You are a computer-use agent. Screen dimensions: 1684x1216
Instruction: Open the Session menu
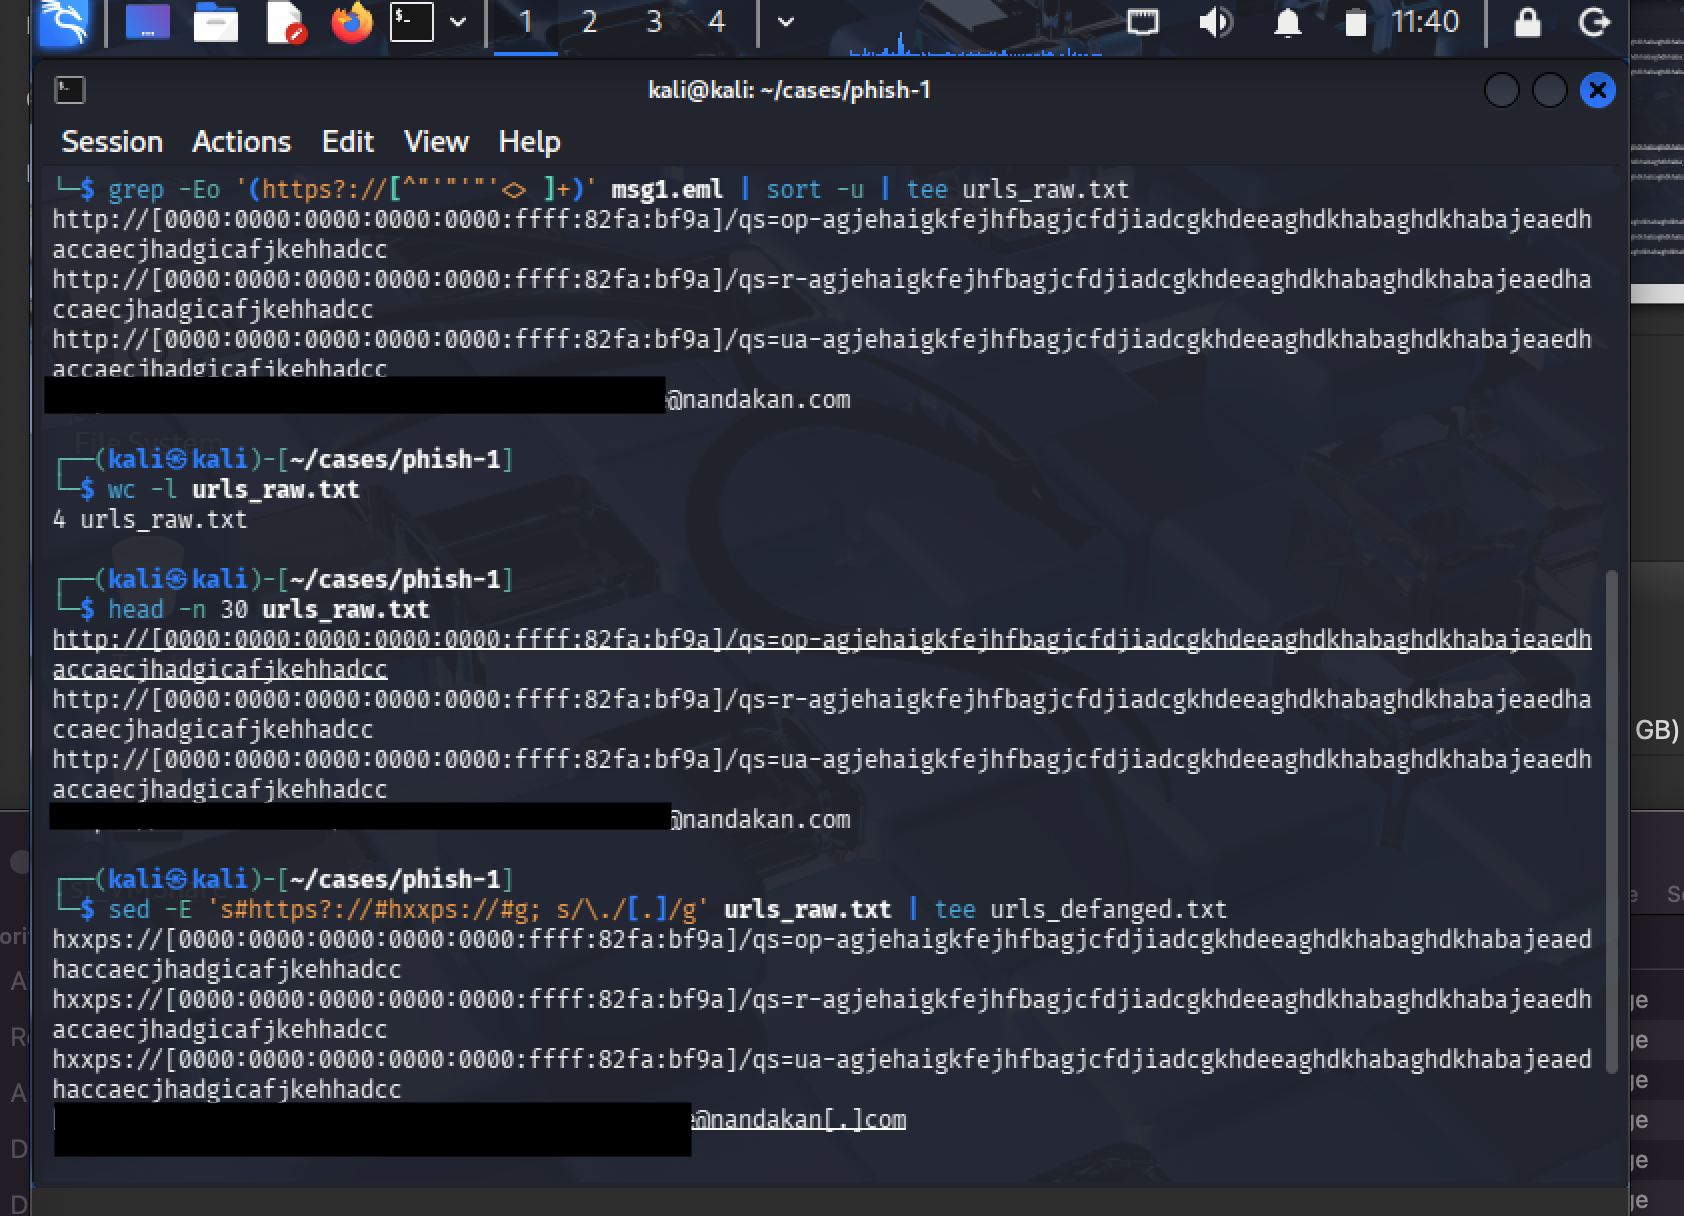112,142
